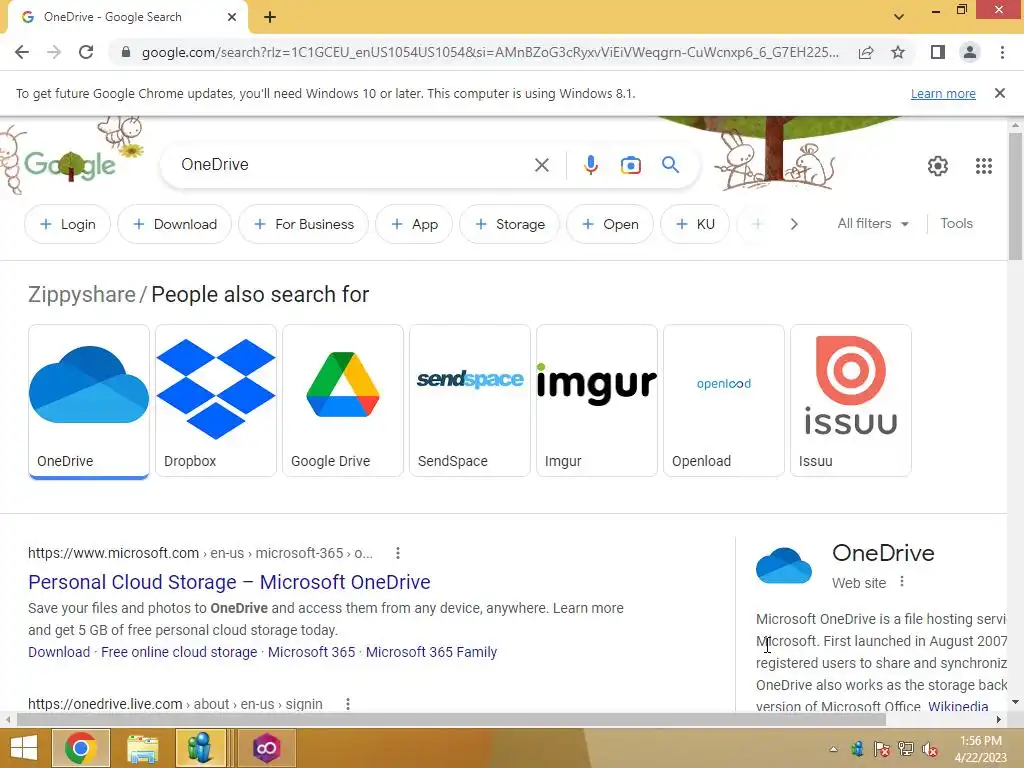Image resolution: width=1024 pixels, height=768 pixels.
Task: Click the padlock site info icon
Action: 126,52
